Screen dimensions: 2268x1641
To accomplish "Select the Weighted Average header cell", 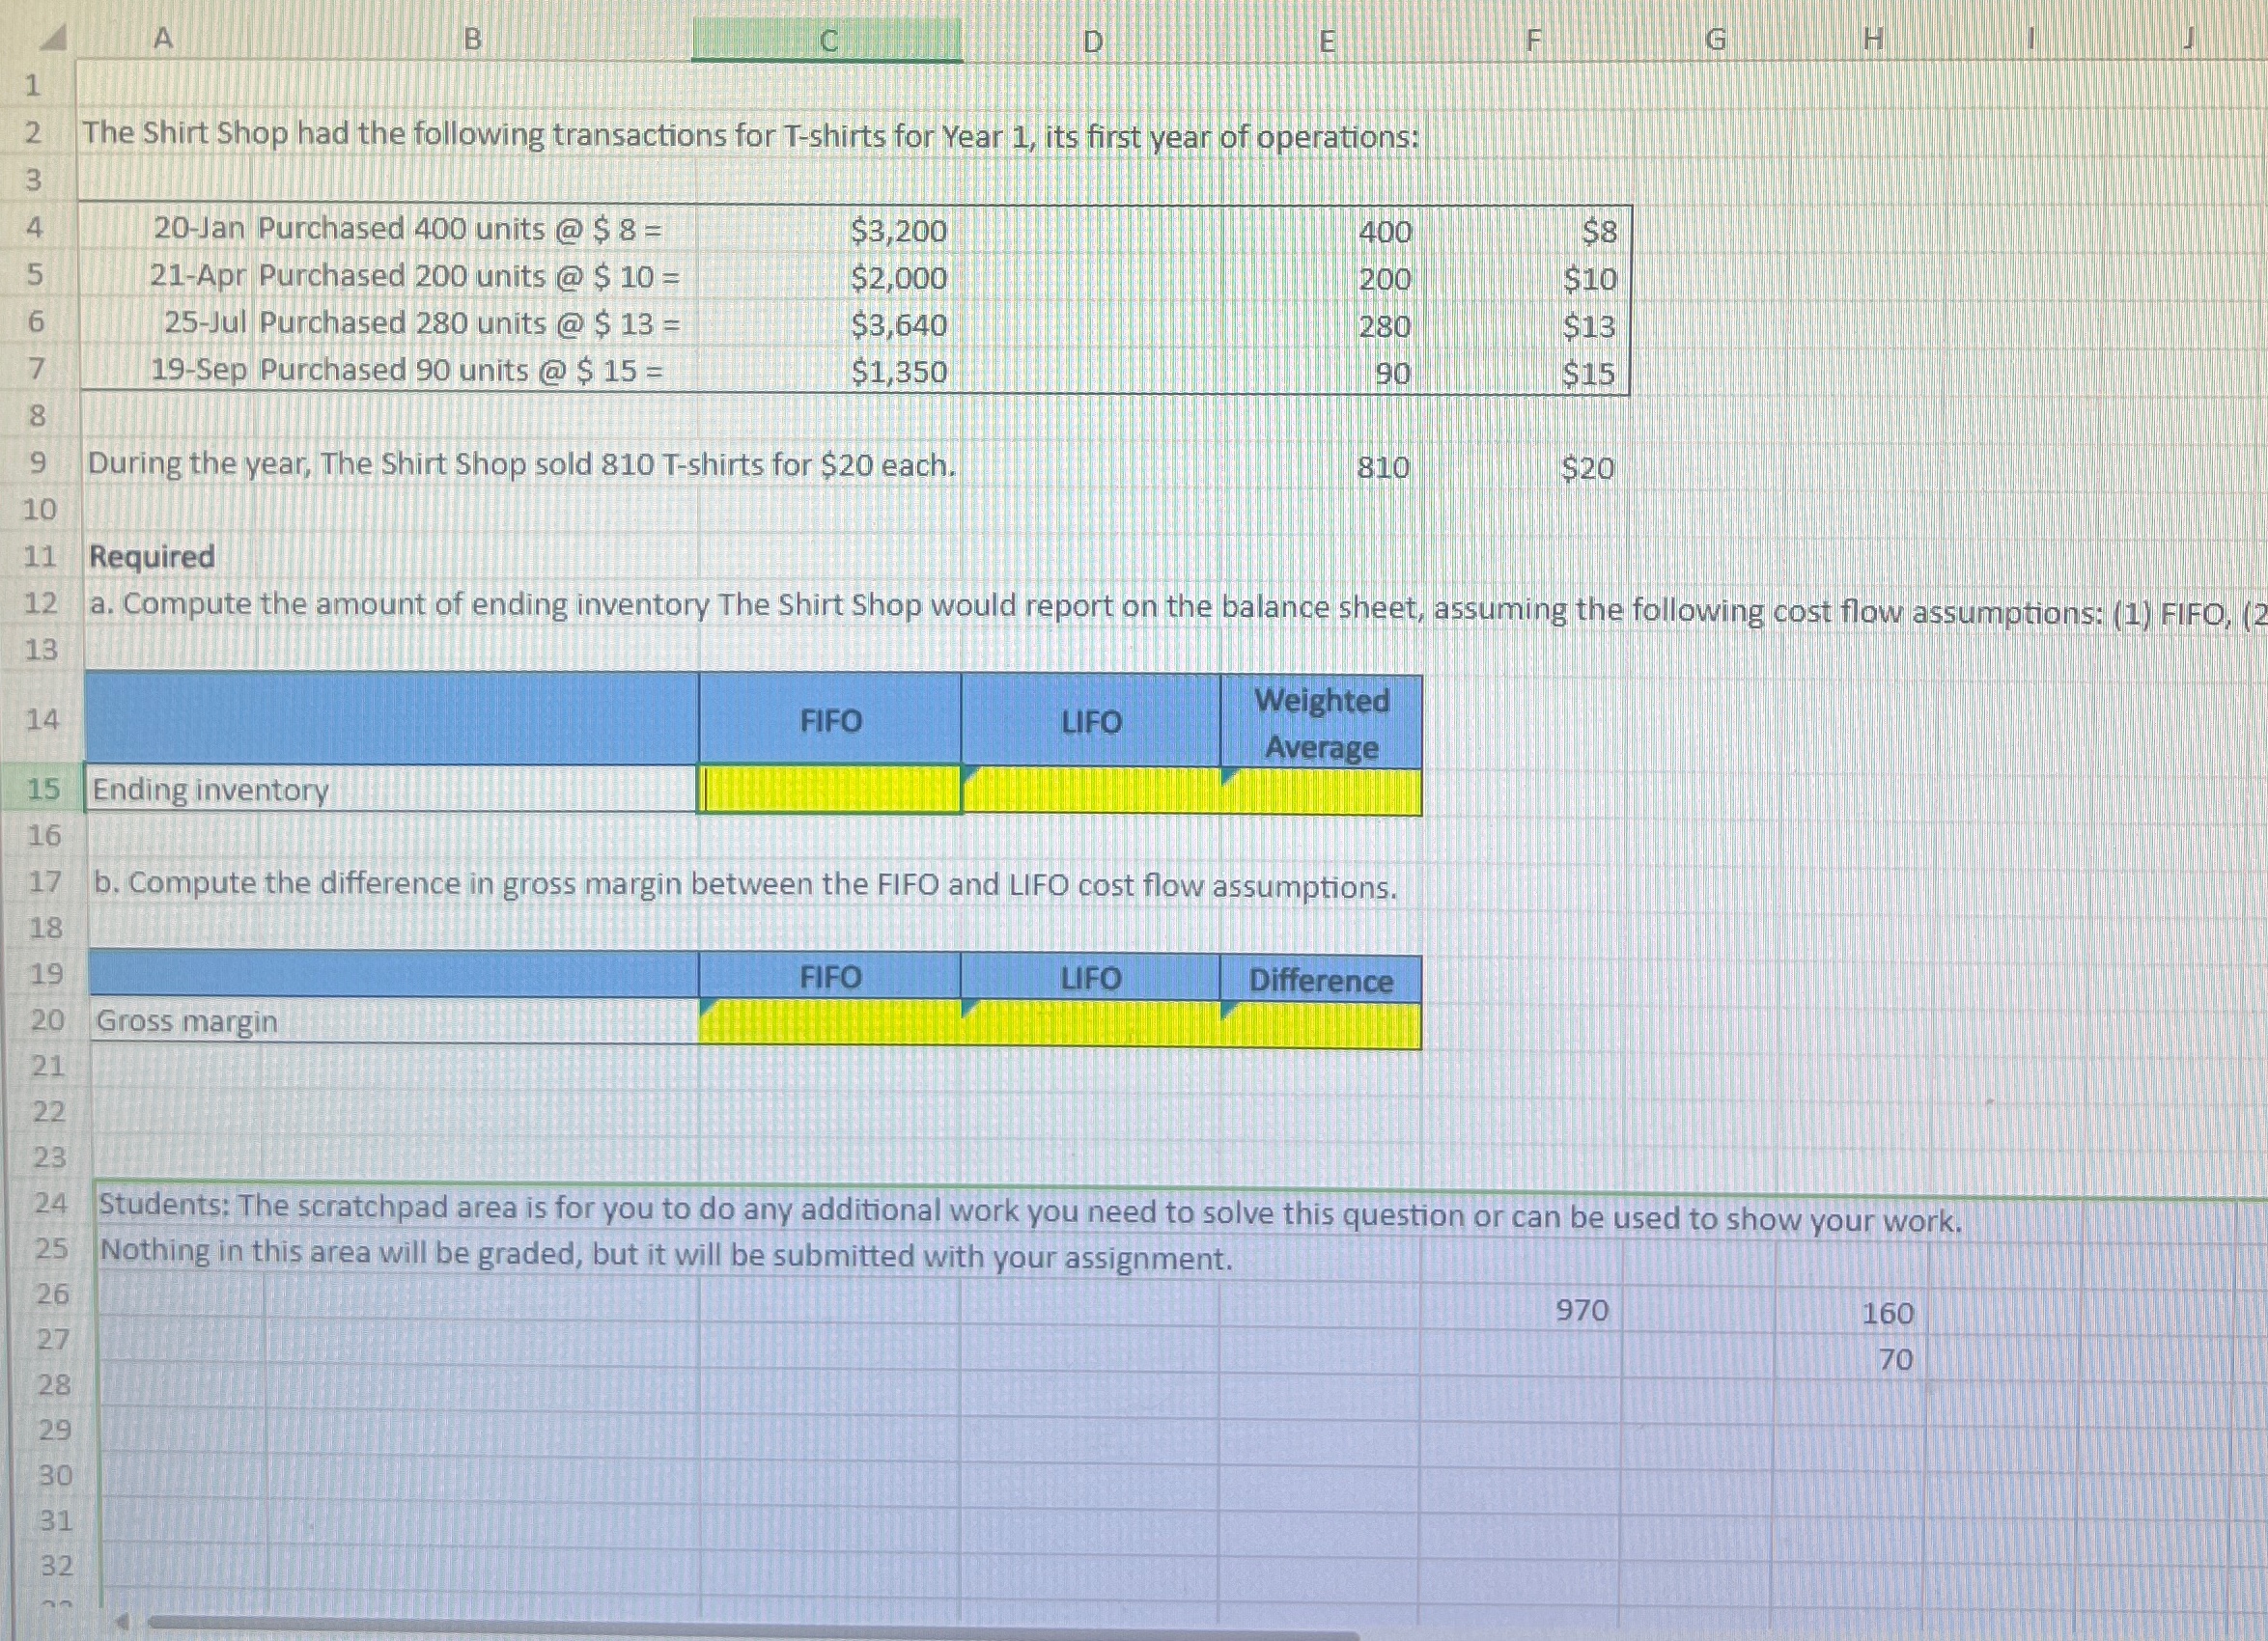I will tap(1321, 722).
